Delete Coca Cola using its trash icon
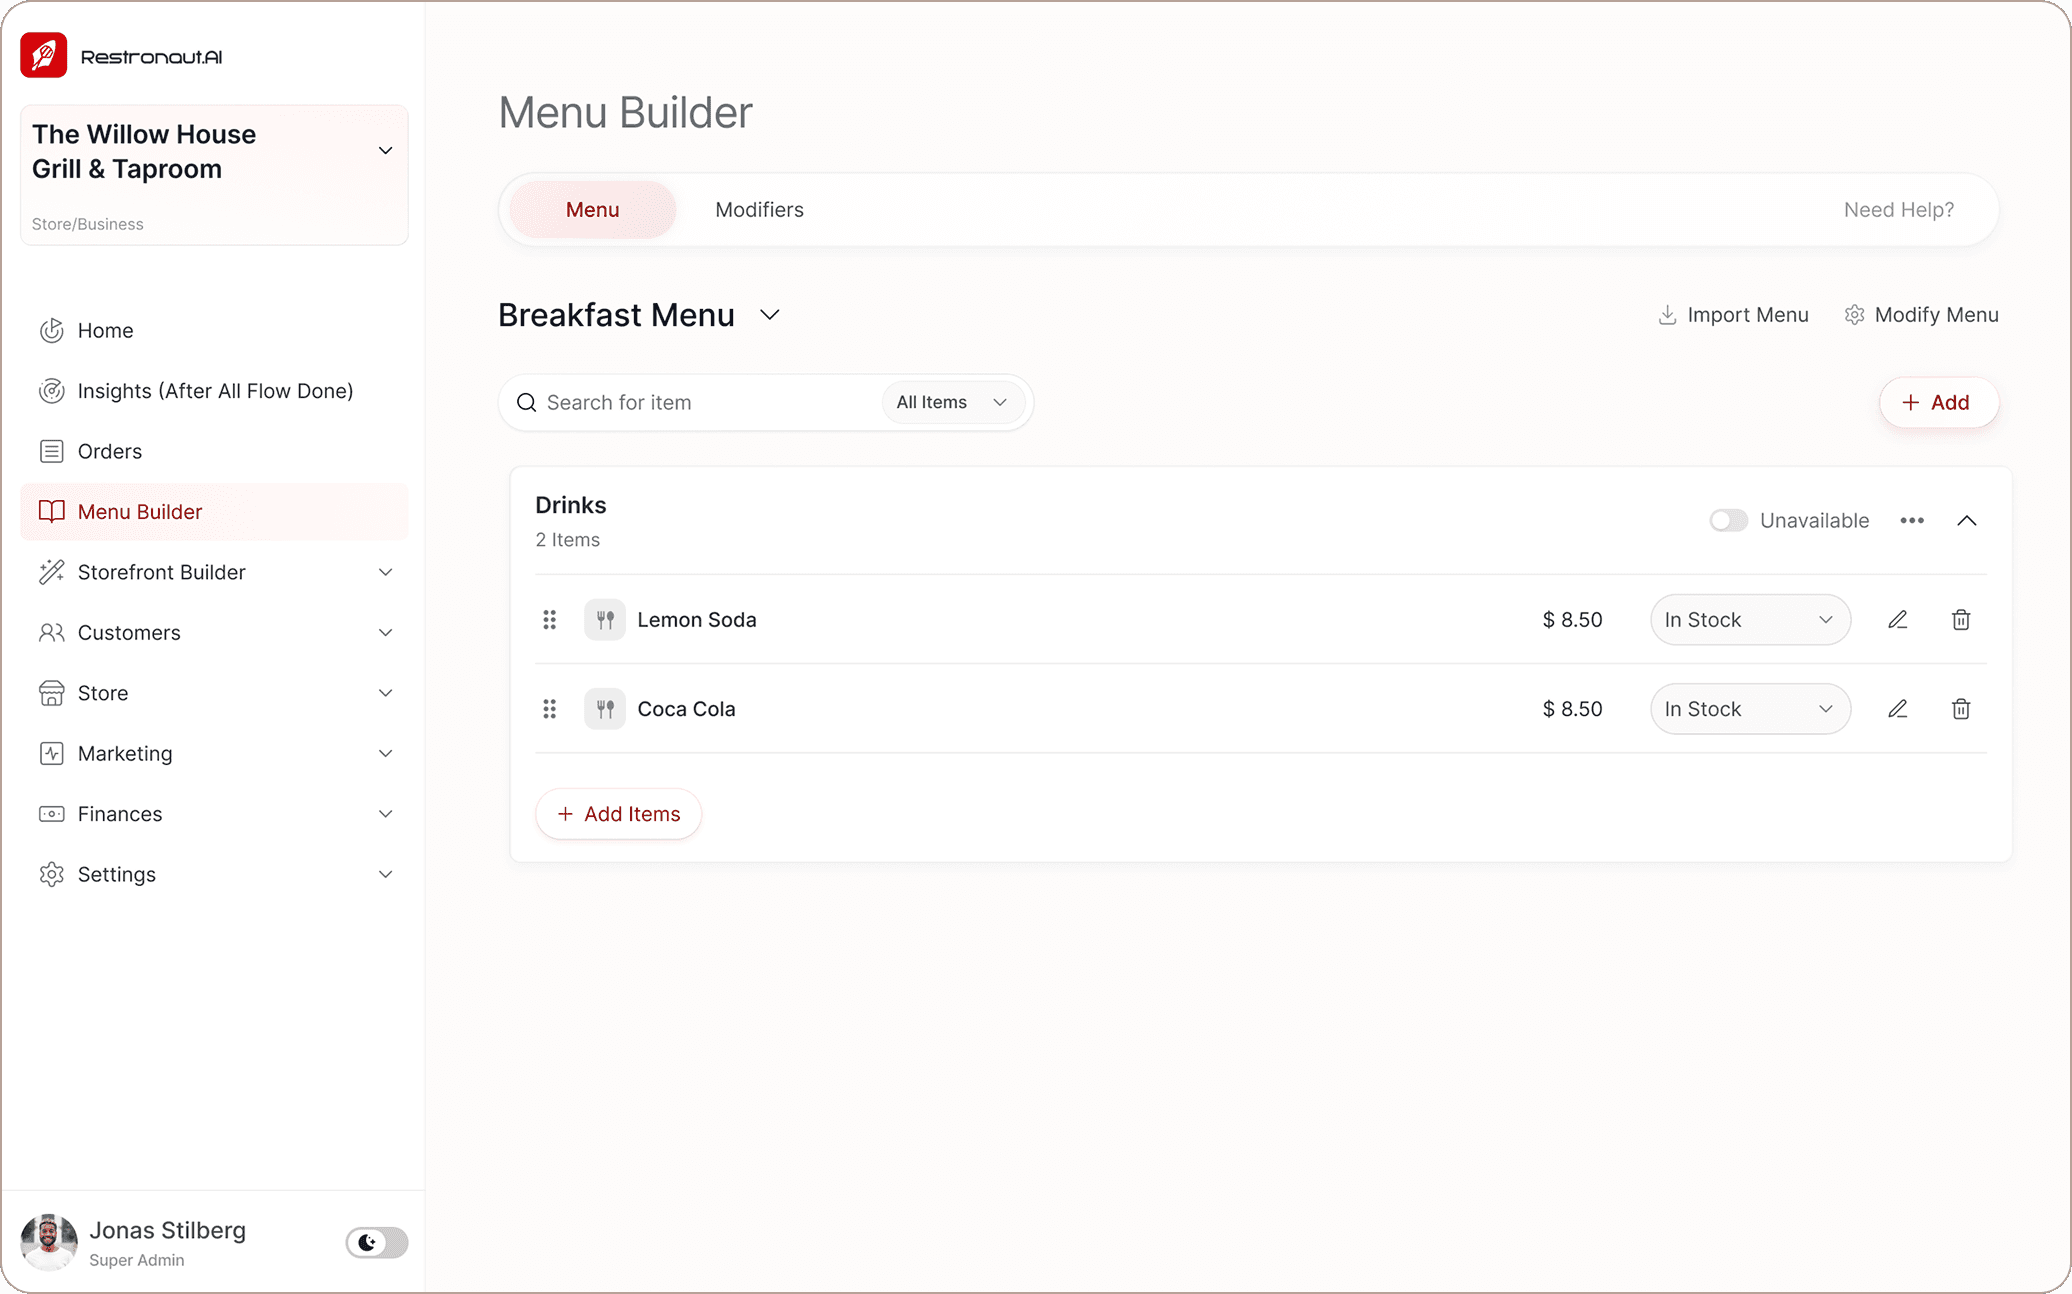This screenshot has width=2072, height=1294. point(1960,709)
